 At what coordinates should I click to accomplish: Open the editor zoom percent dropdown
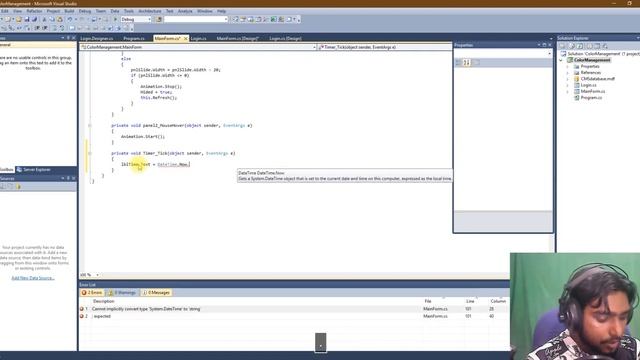[97, 275]
